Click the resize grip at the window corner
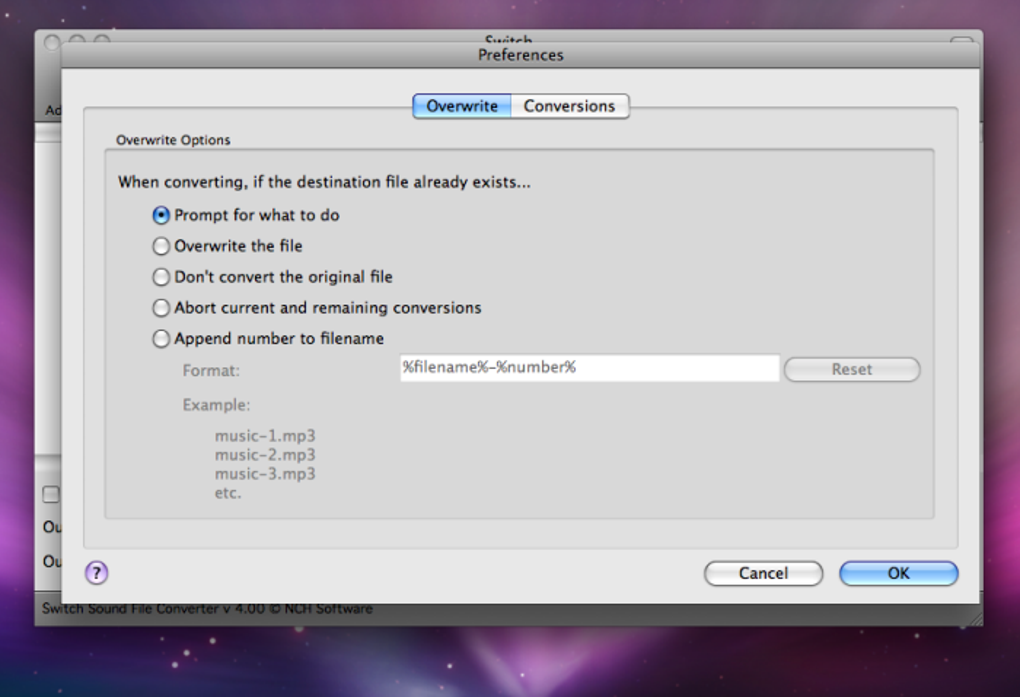The height and width of the screenshot is (697, 1020). (x=975, y=619)
